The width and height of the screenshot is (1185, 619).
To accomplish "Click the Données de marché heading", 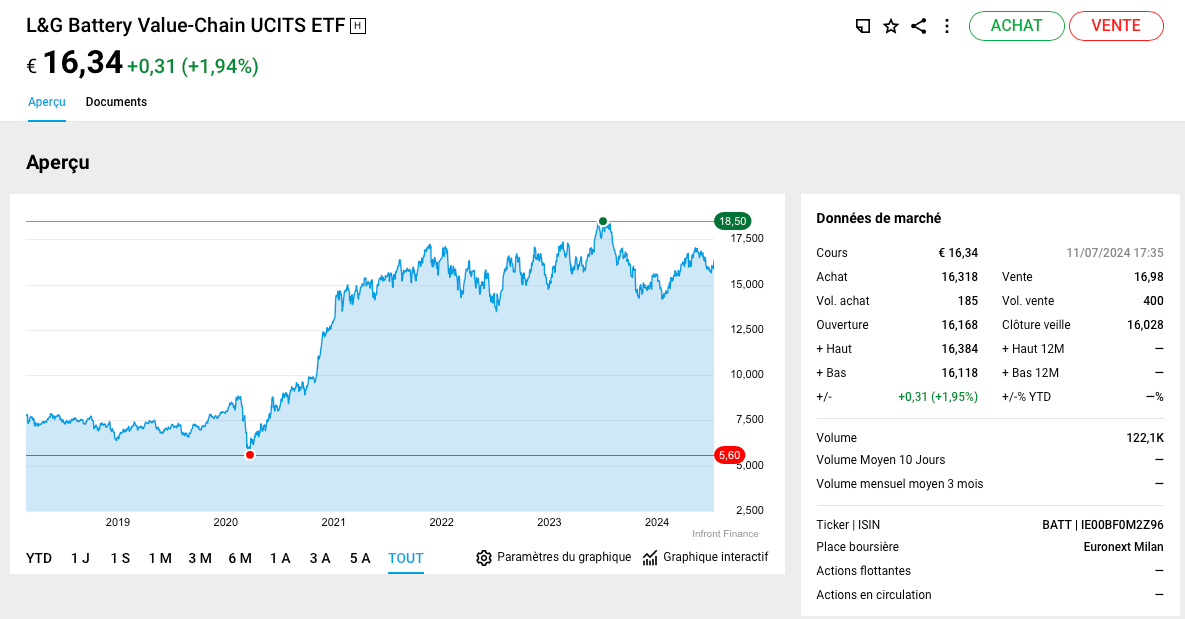I will (x=879, y=218).
